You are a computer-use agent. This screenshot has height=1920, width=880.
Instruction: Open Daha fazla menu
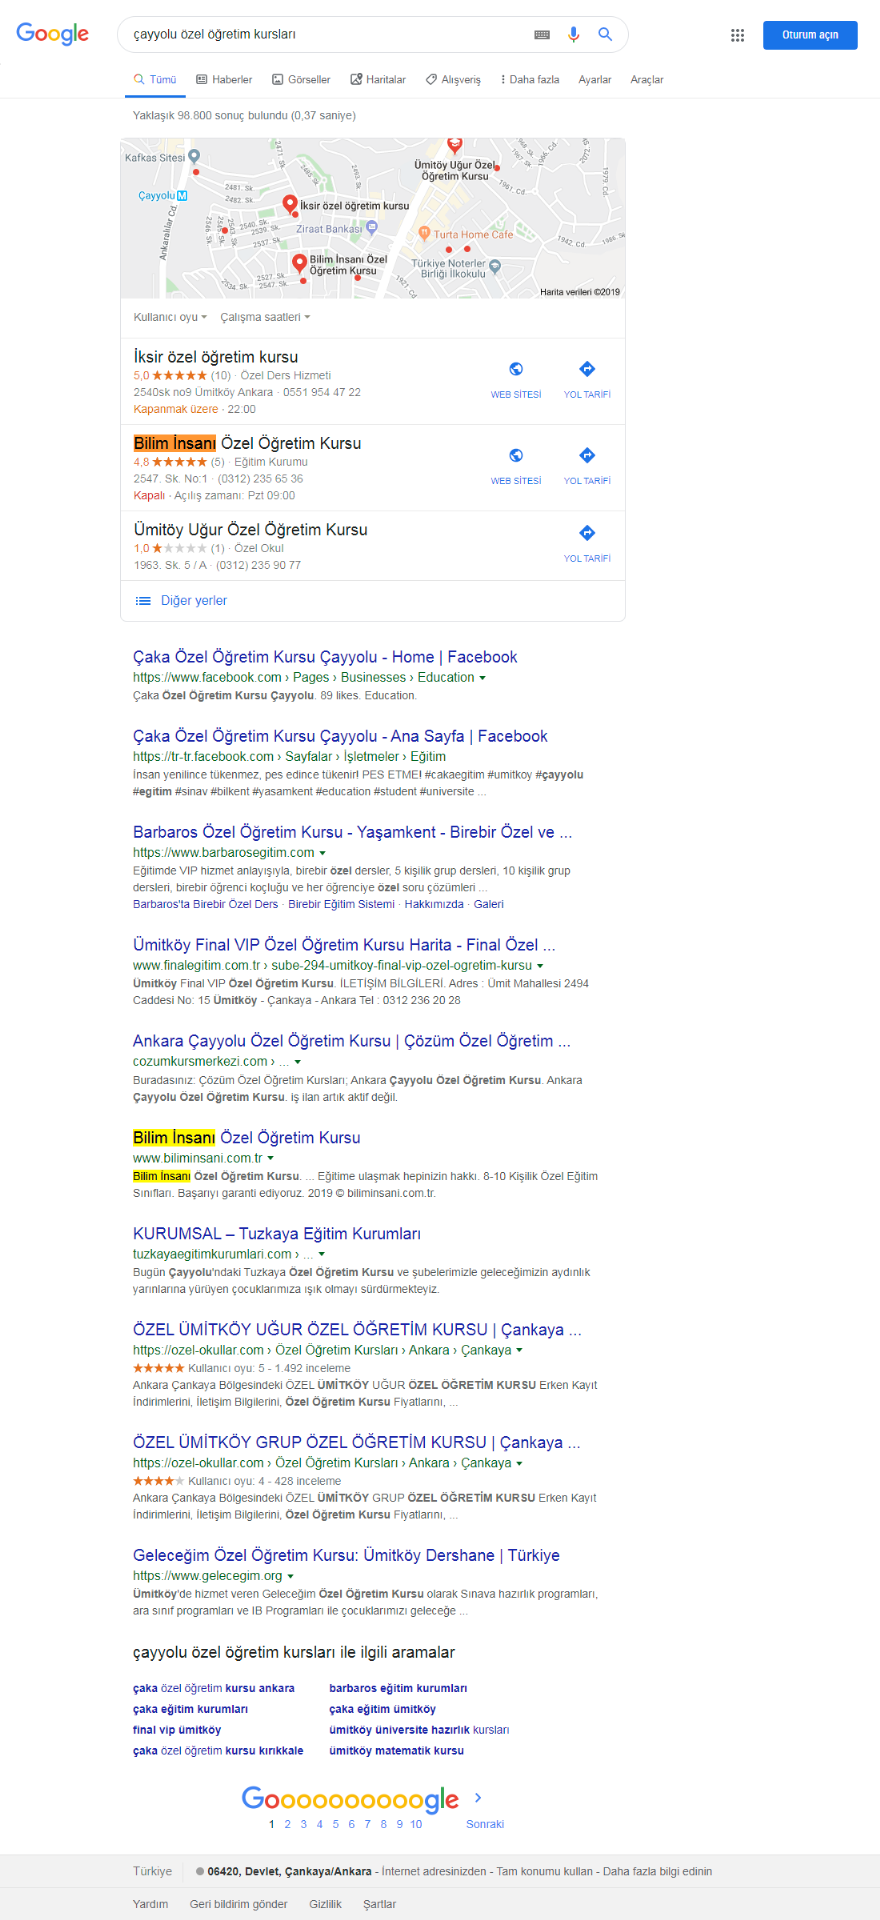click(x=530, y=79)
